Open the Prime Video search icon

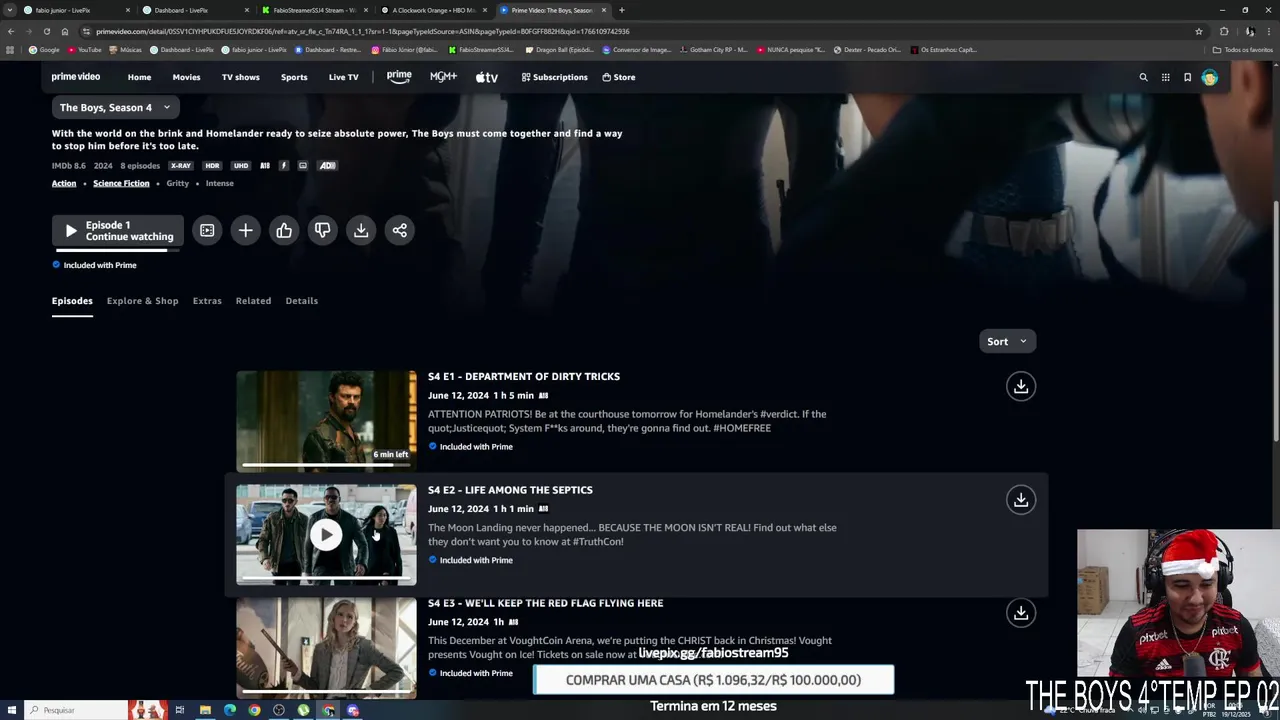1143,77
